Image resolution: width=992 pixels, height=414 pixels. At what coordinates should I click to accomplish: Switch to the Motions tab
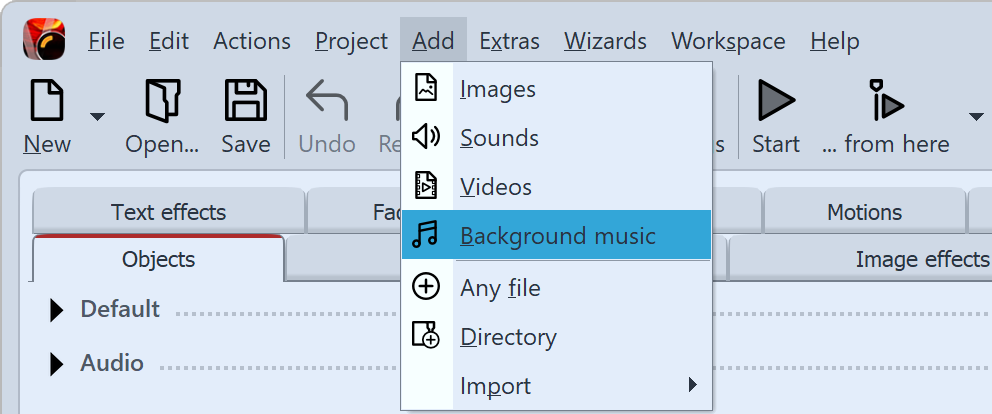click(864, 212)
